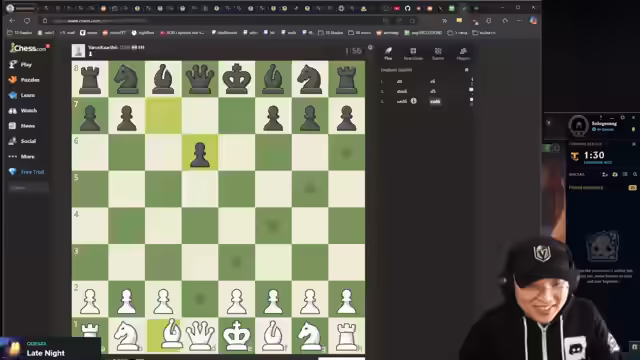The width and height of the screenshot is (640, 360).
Task: Select the white queen on d1
Action: (200, 336)
